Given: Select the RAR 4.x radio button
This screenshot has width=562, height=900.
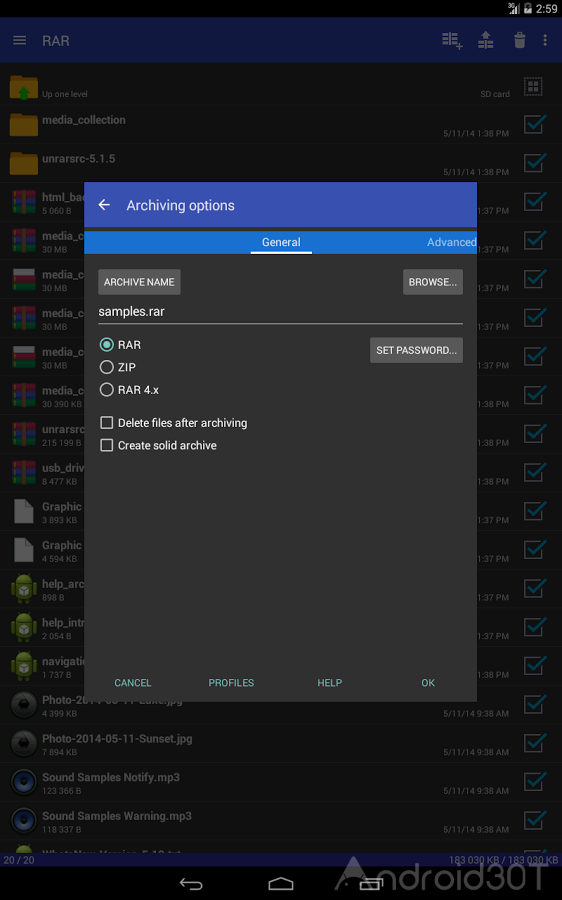Looking at the screenshot, I should (107, 390).
